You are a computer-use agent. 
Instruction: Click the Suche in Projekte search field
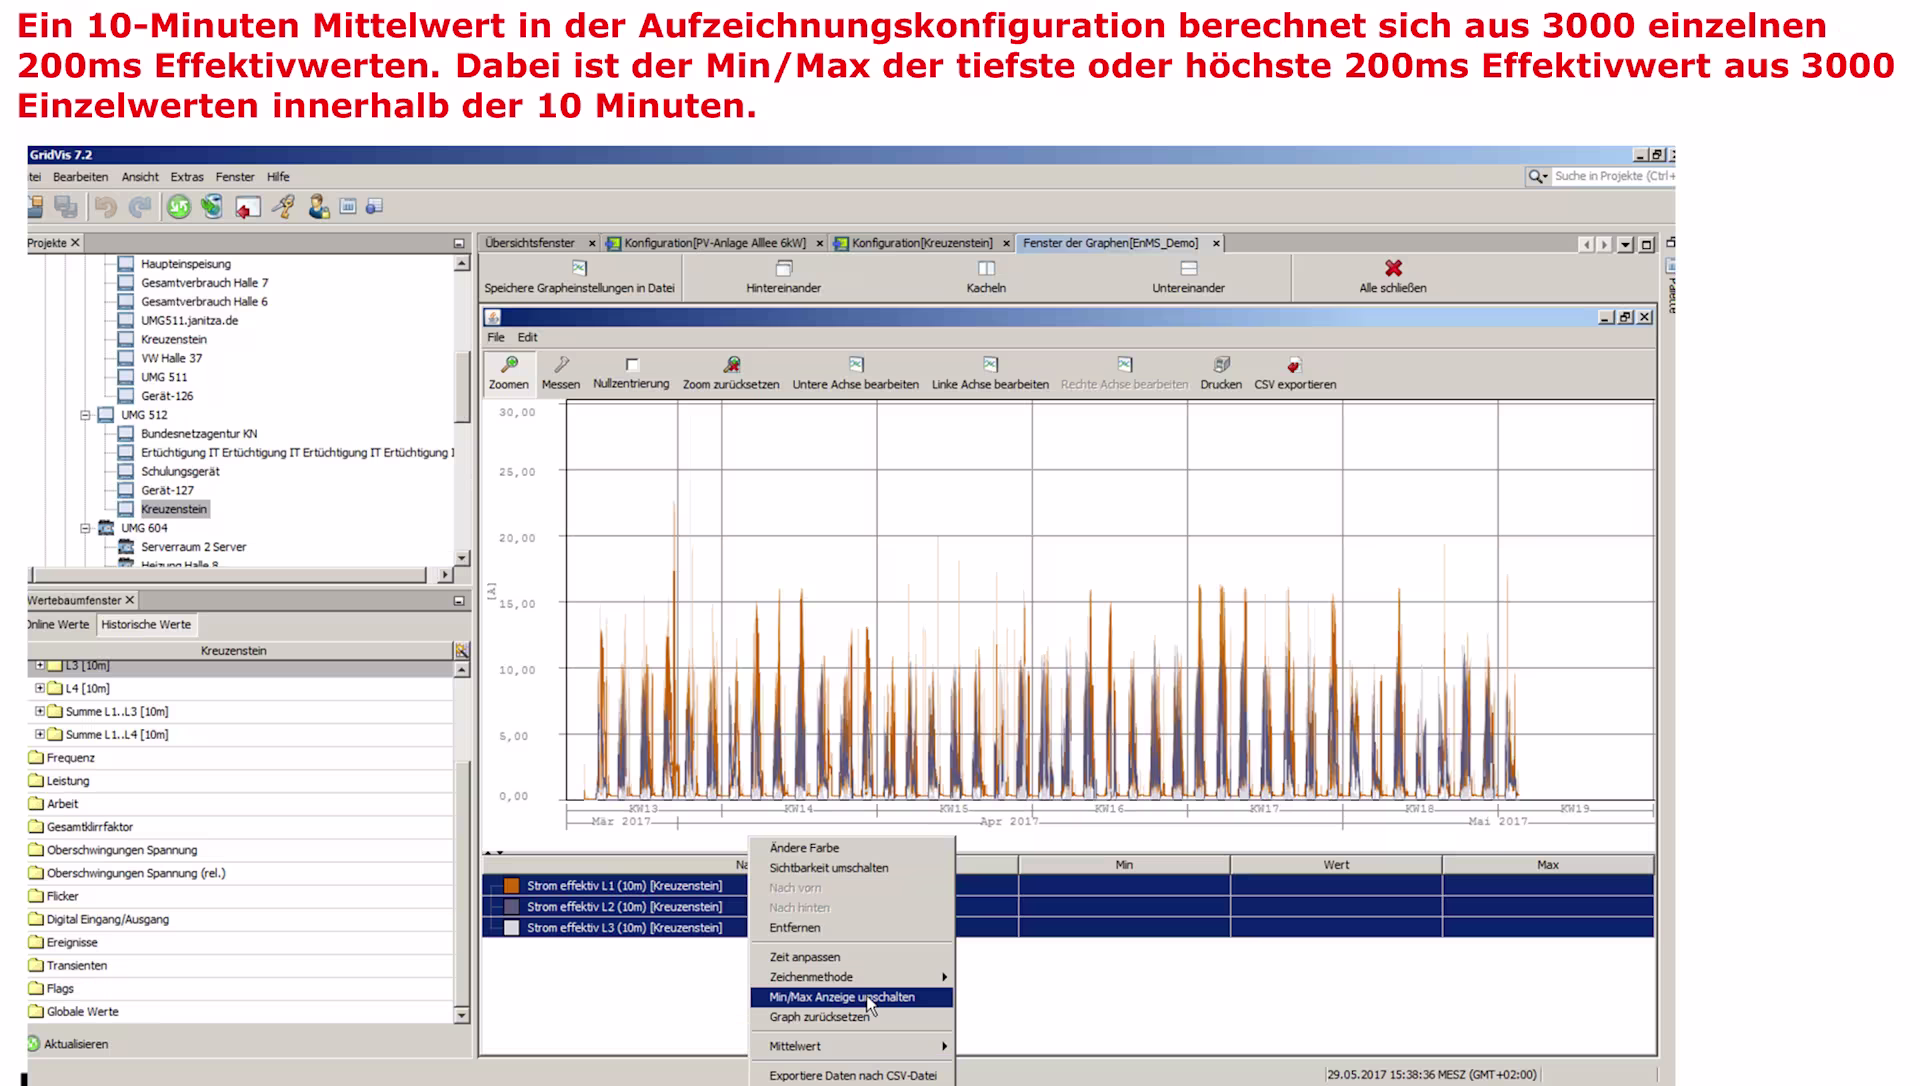1610,176
